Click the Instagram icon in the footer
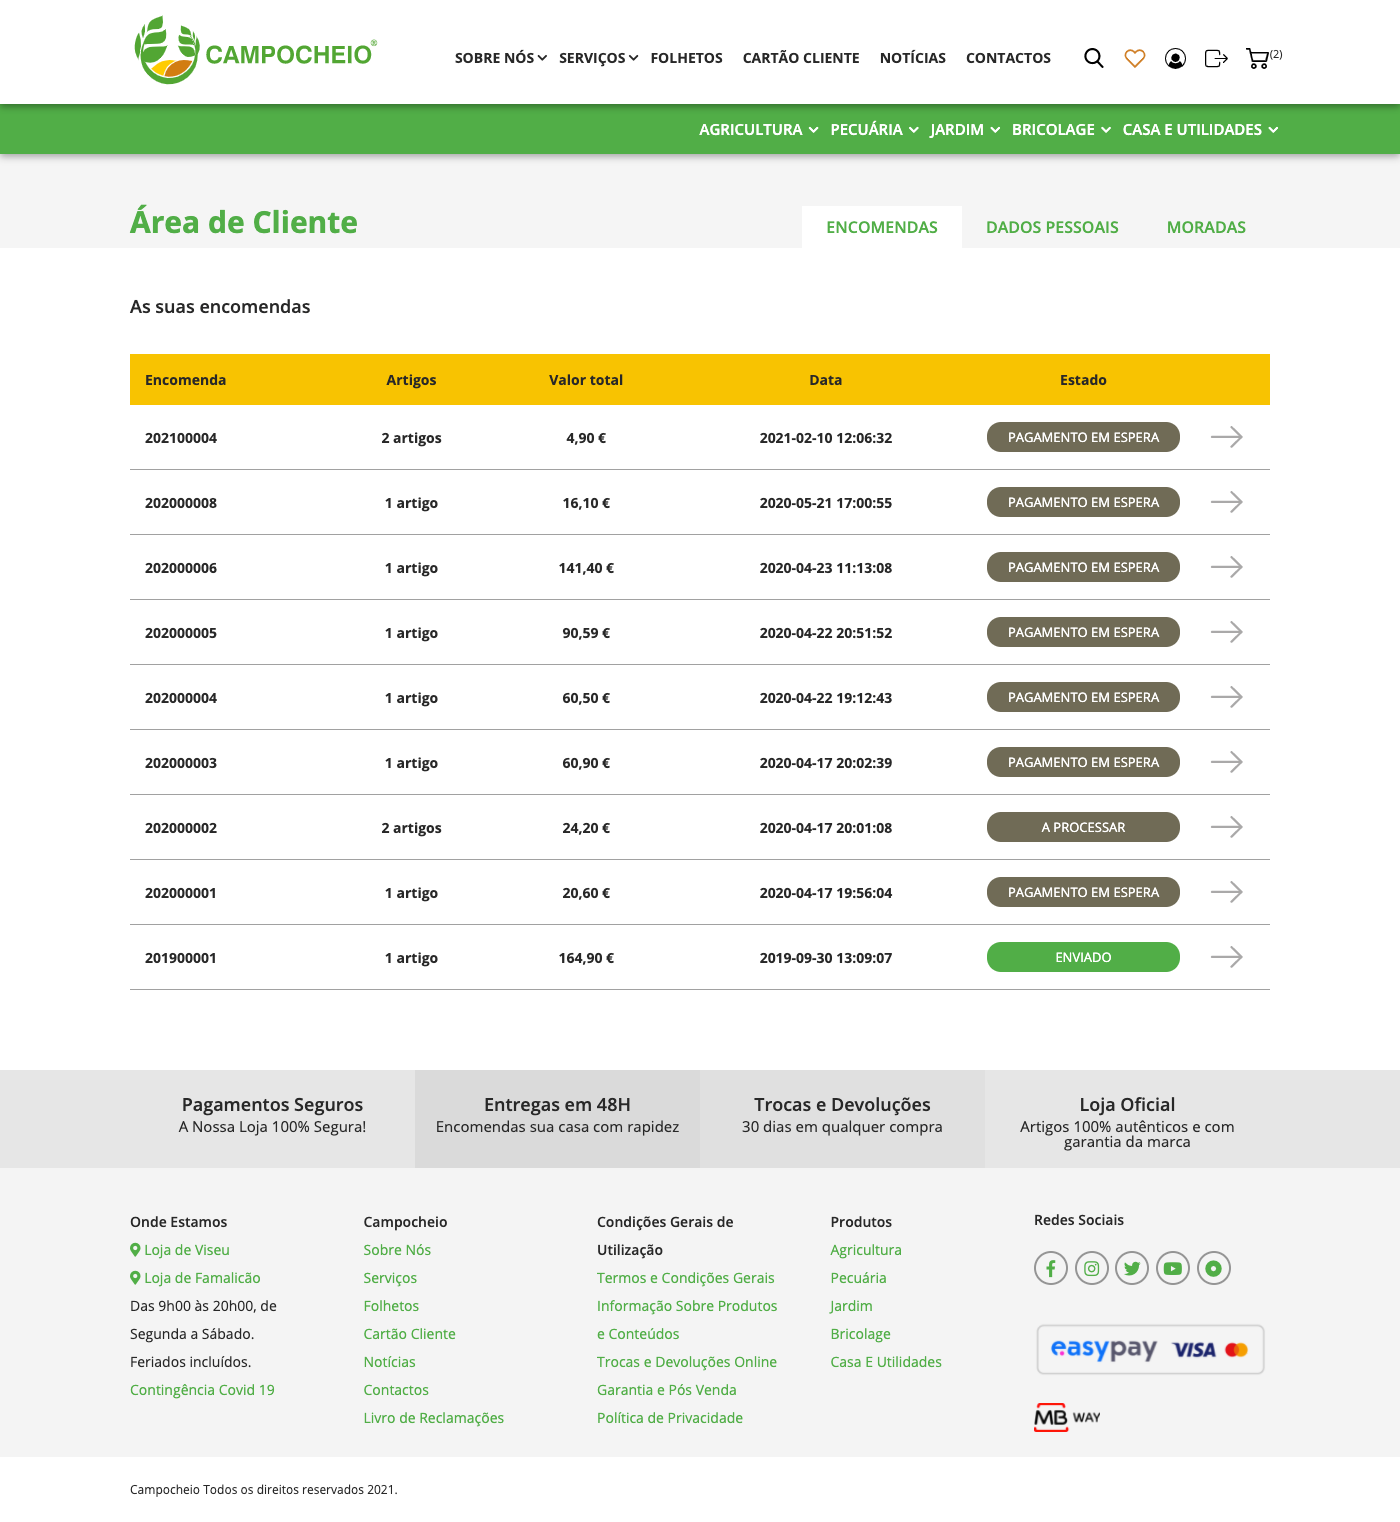 coord(1091,1268)
